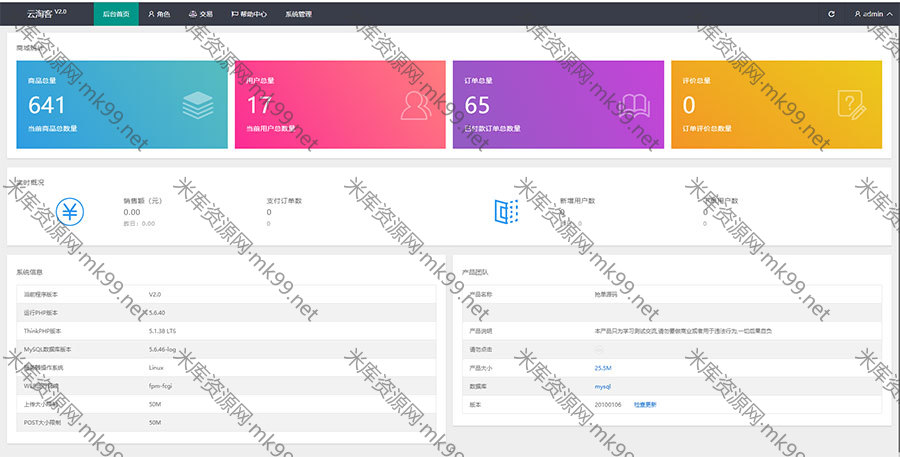Viewport: 900px width, 457px height.
Task: Click the person icon beside 角色
Action: [x=152, y=14]
